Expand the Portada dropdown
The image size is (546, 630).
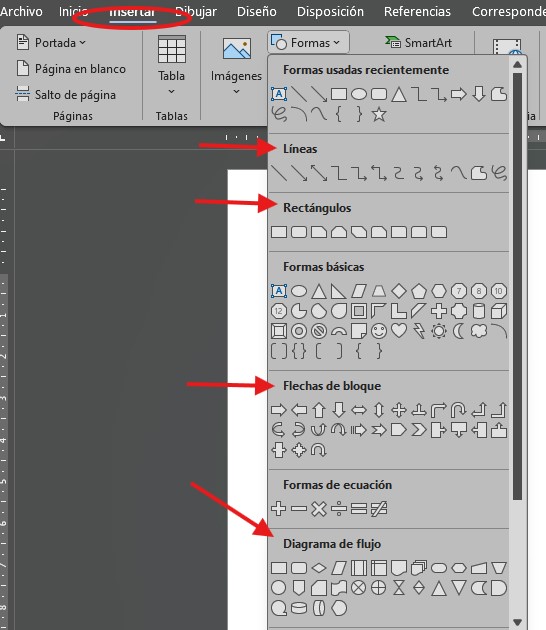(51, 43)
